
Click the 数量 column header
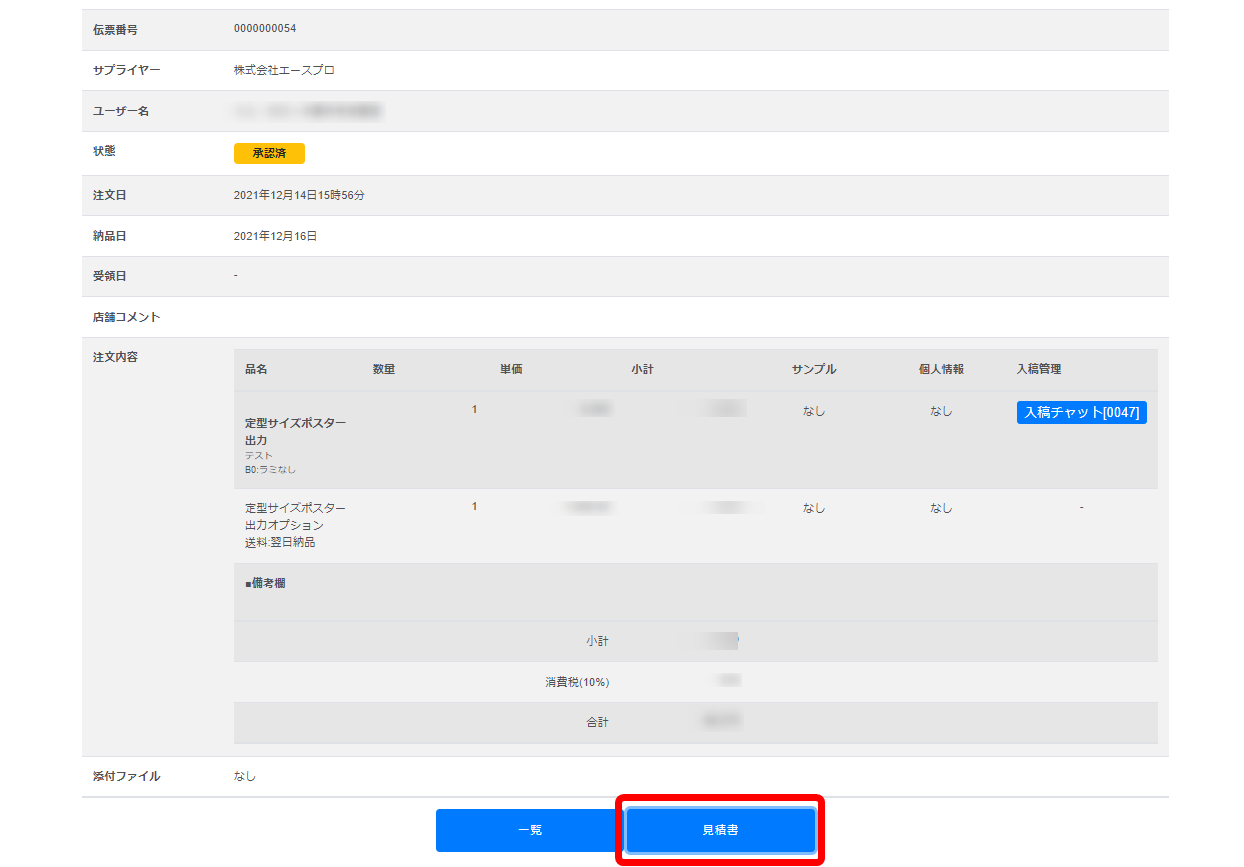[x=384, y=369]
